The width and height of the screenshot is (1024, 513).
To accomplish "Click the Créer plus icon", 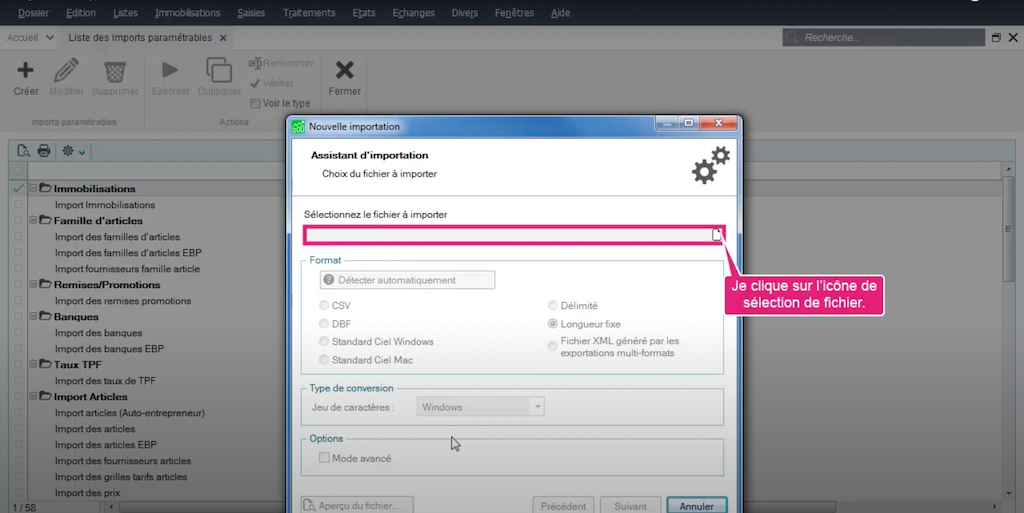I will coord(25,70).
